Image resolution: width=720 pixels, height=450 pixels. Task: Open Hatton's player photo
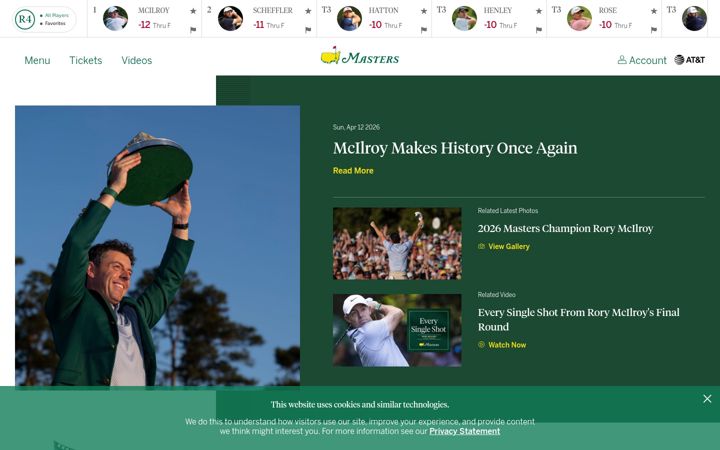(349, 18)
